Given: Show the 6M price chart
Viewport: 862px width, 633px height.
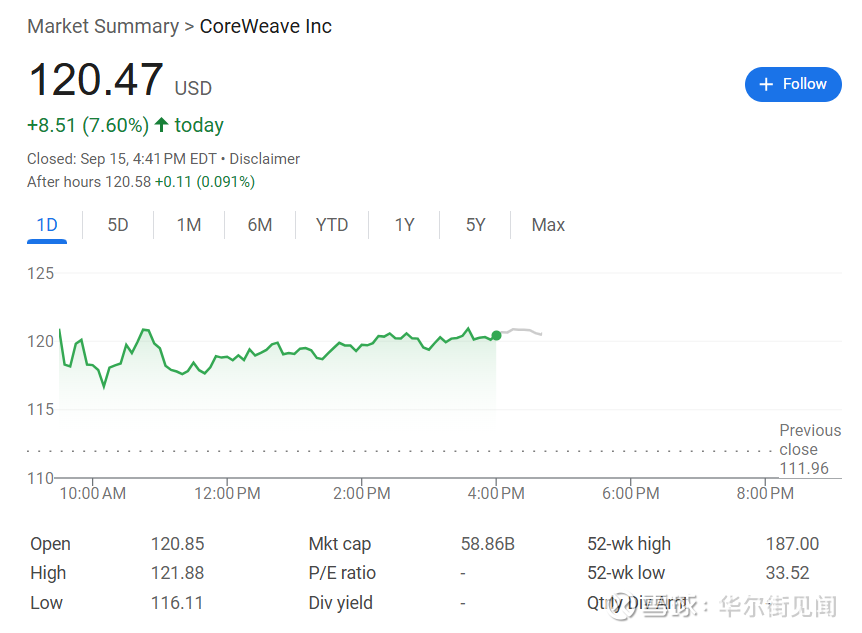Looking at the screenshot, I should click(x=260, y=225).
